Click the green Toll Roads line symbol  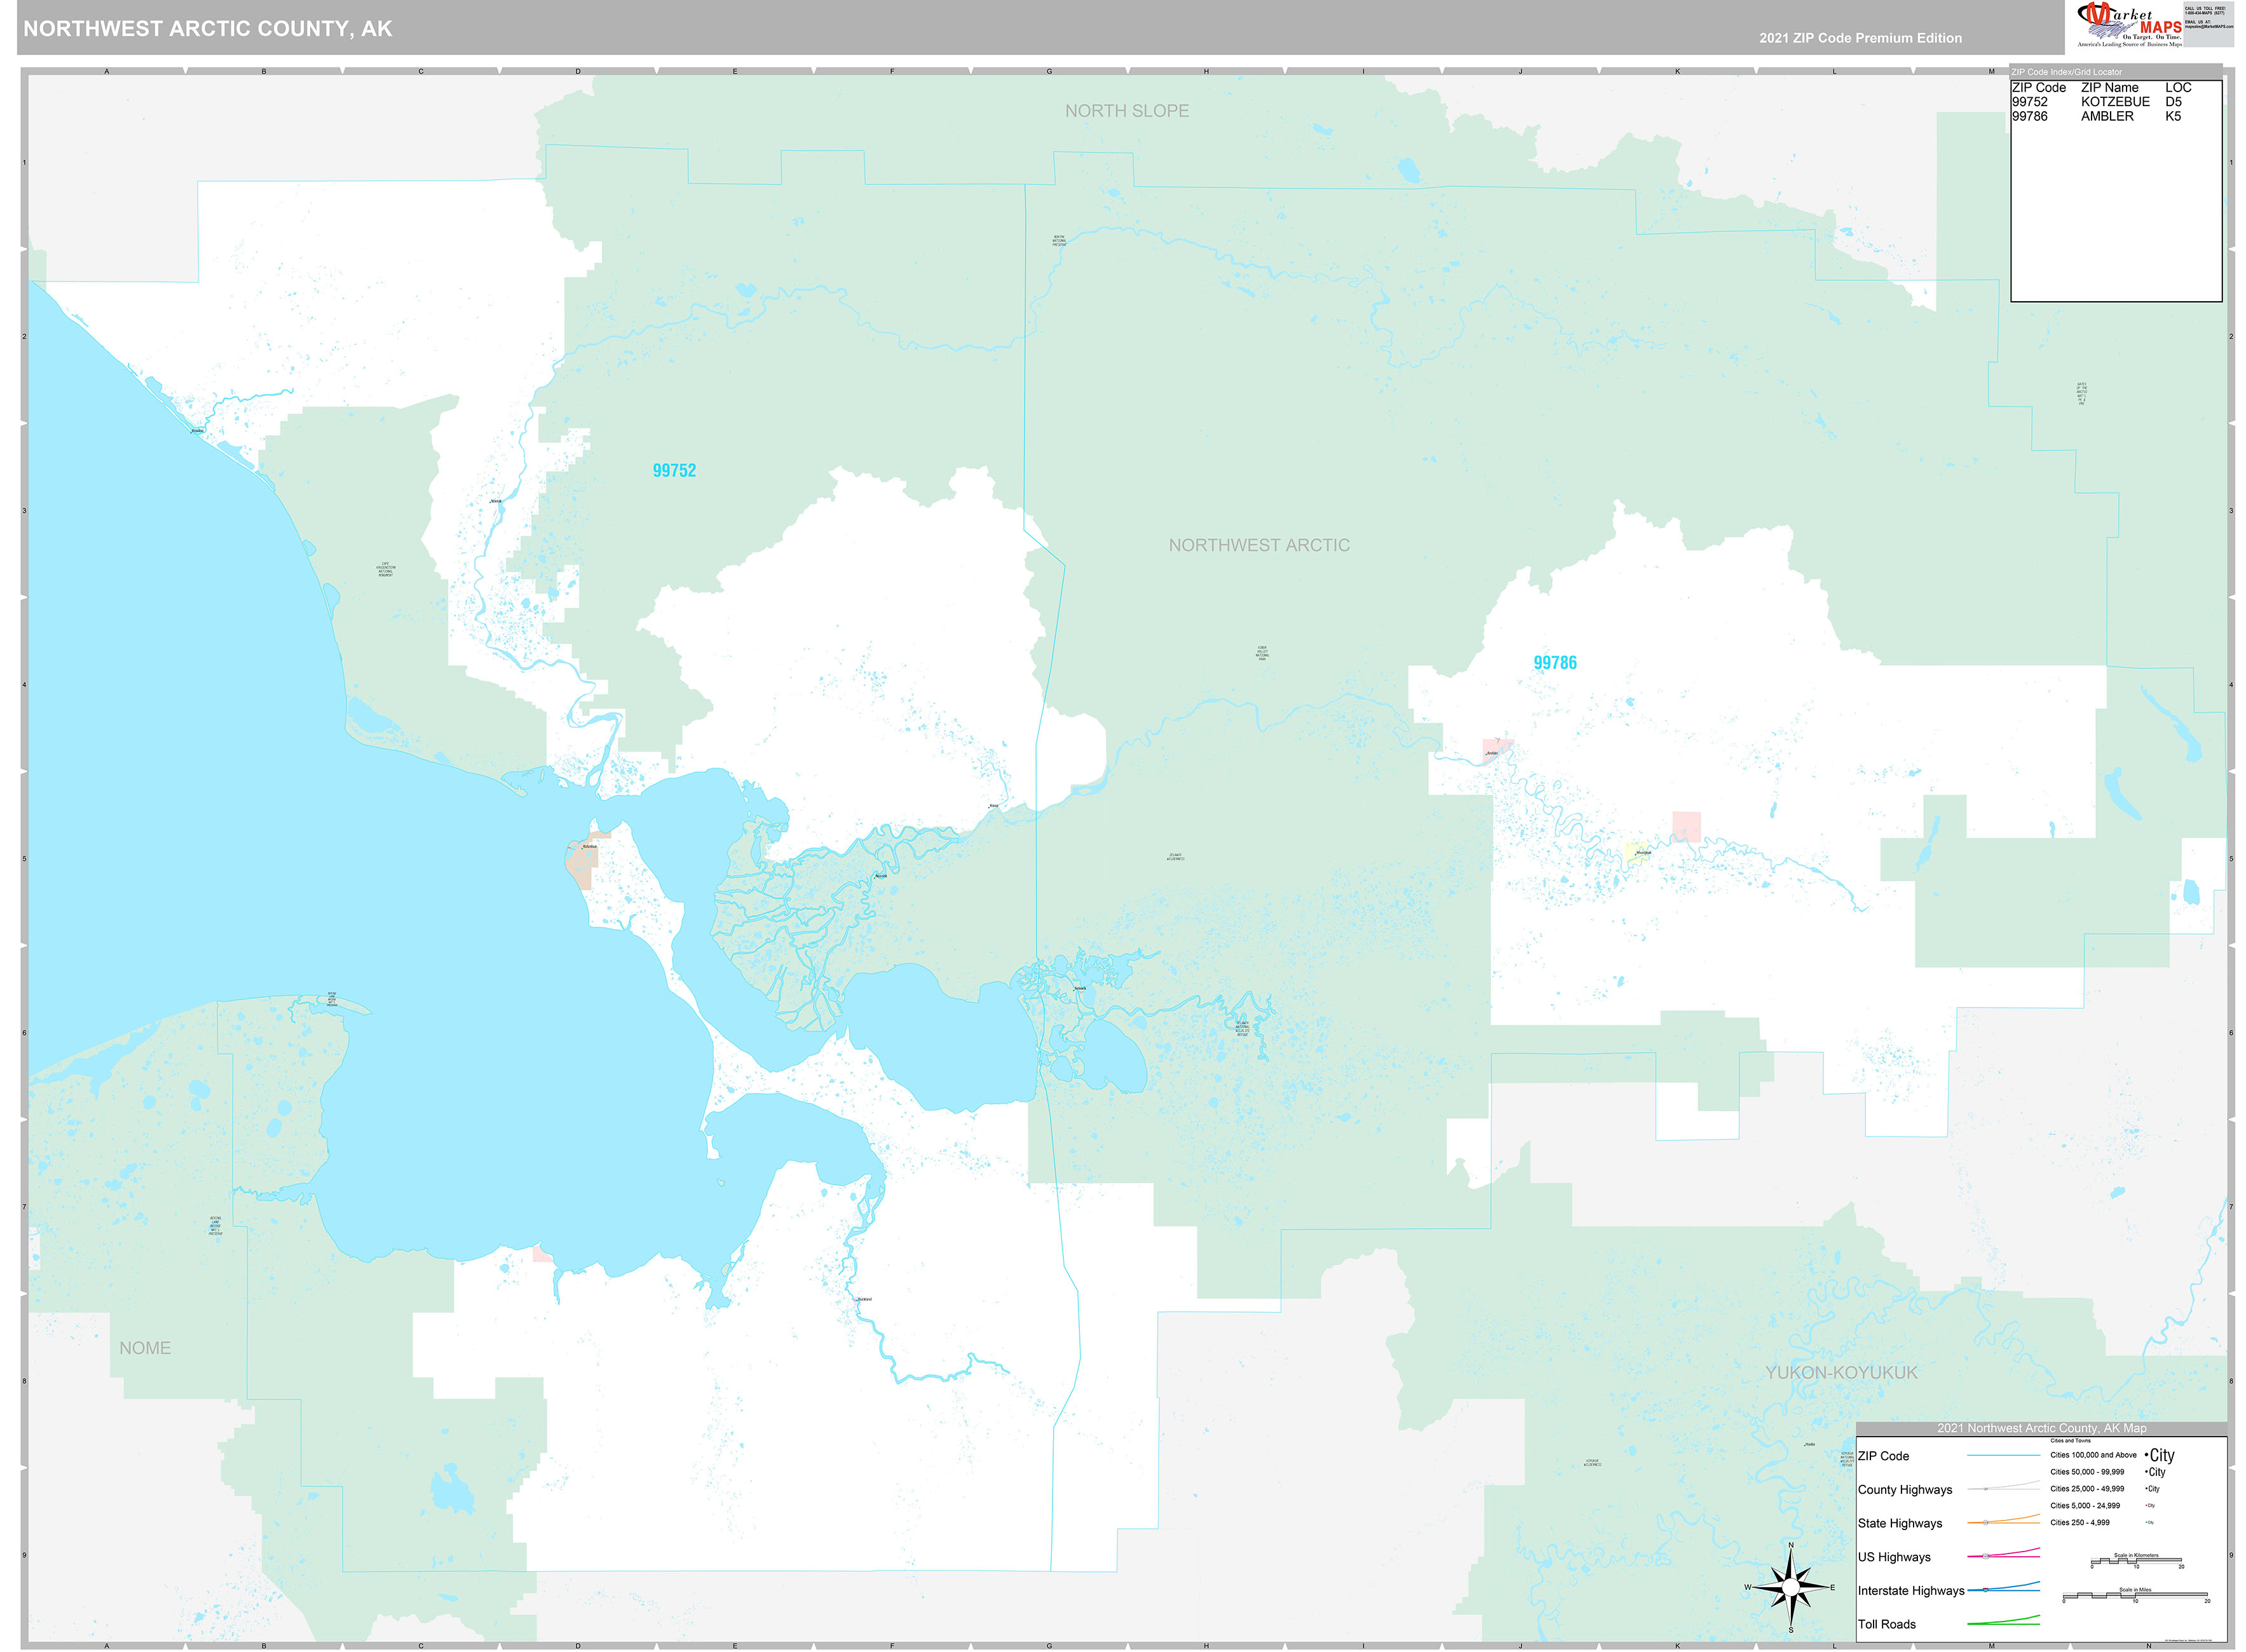[x=2005, y=1623]
